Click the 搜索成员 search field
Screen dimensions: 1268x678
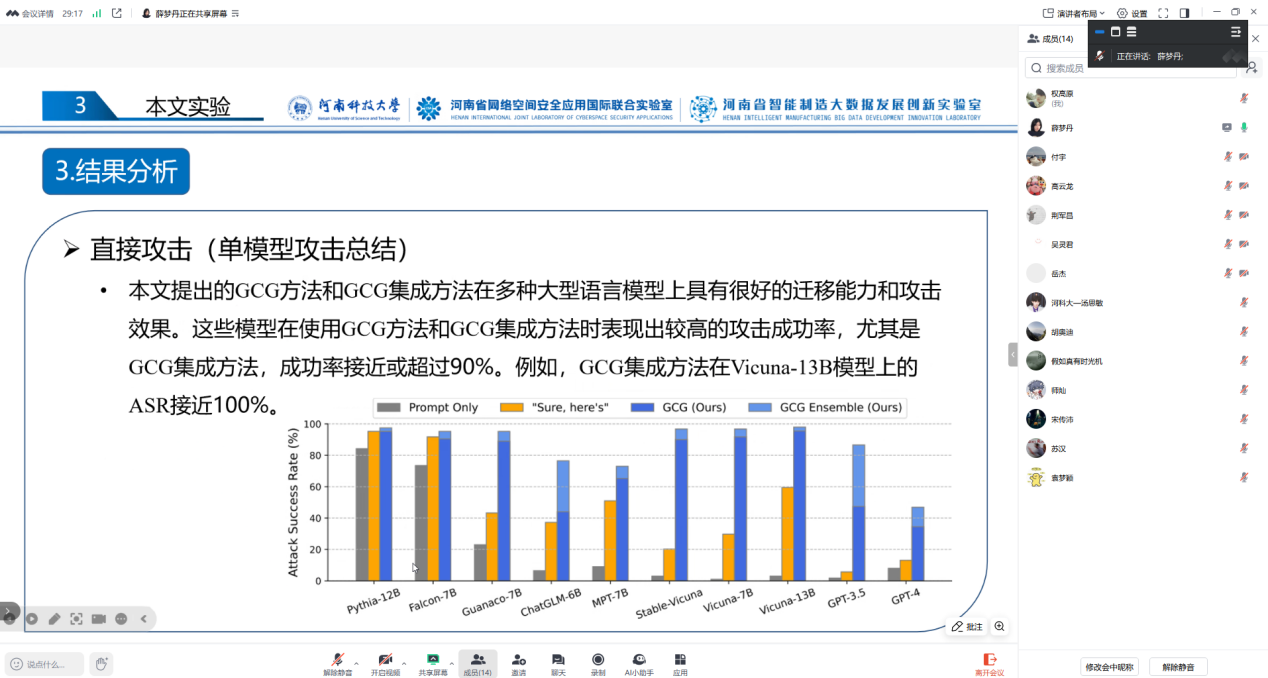pos(1131,68)
